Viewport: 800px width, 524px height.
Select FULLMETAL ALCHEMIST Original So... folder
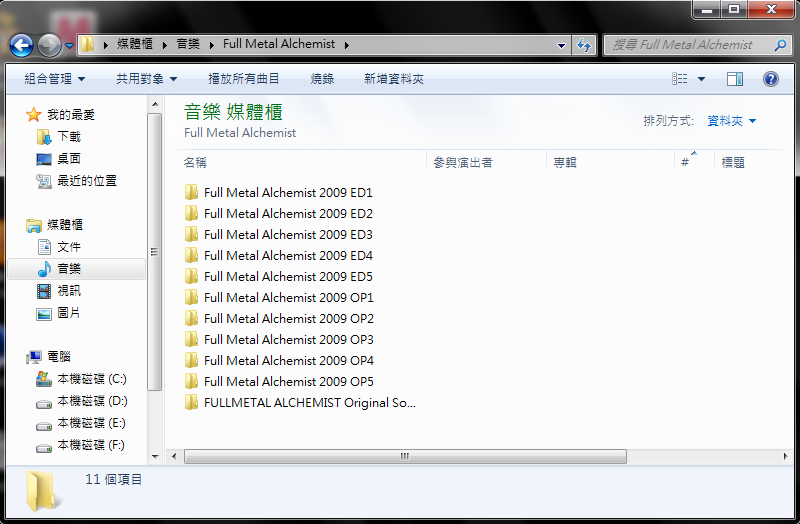[300, 403]
